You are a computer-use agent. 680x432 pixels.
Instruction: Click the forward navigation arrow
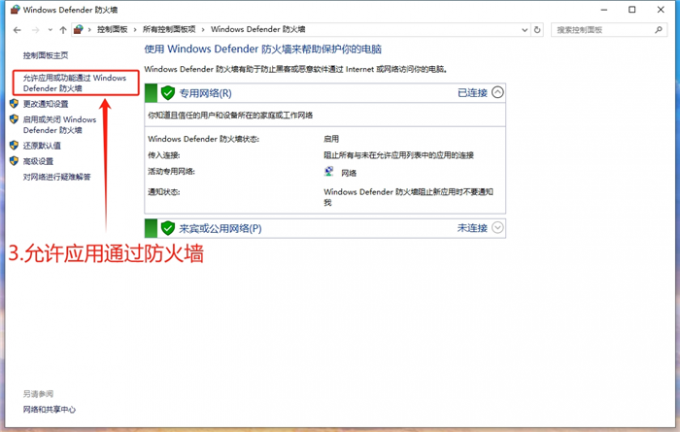pos(36,30)
